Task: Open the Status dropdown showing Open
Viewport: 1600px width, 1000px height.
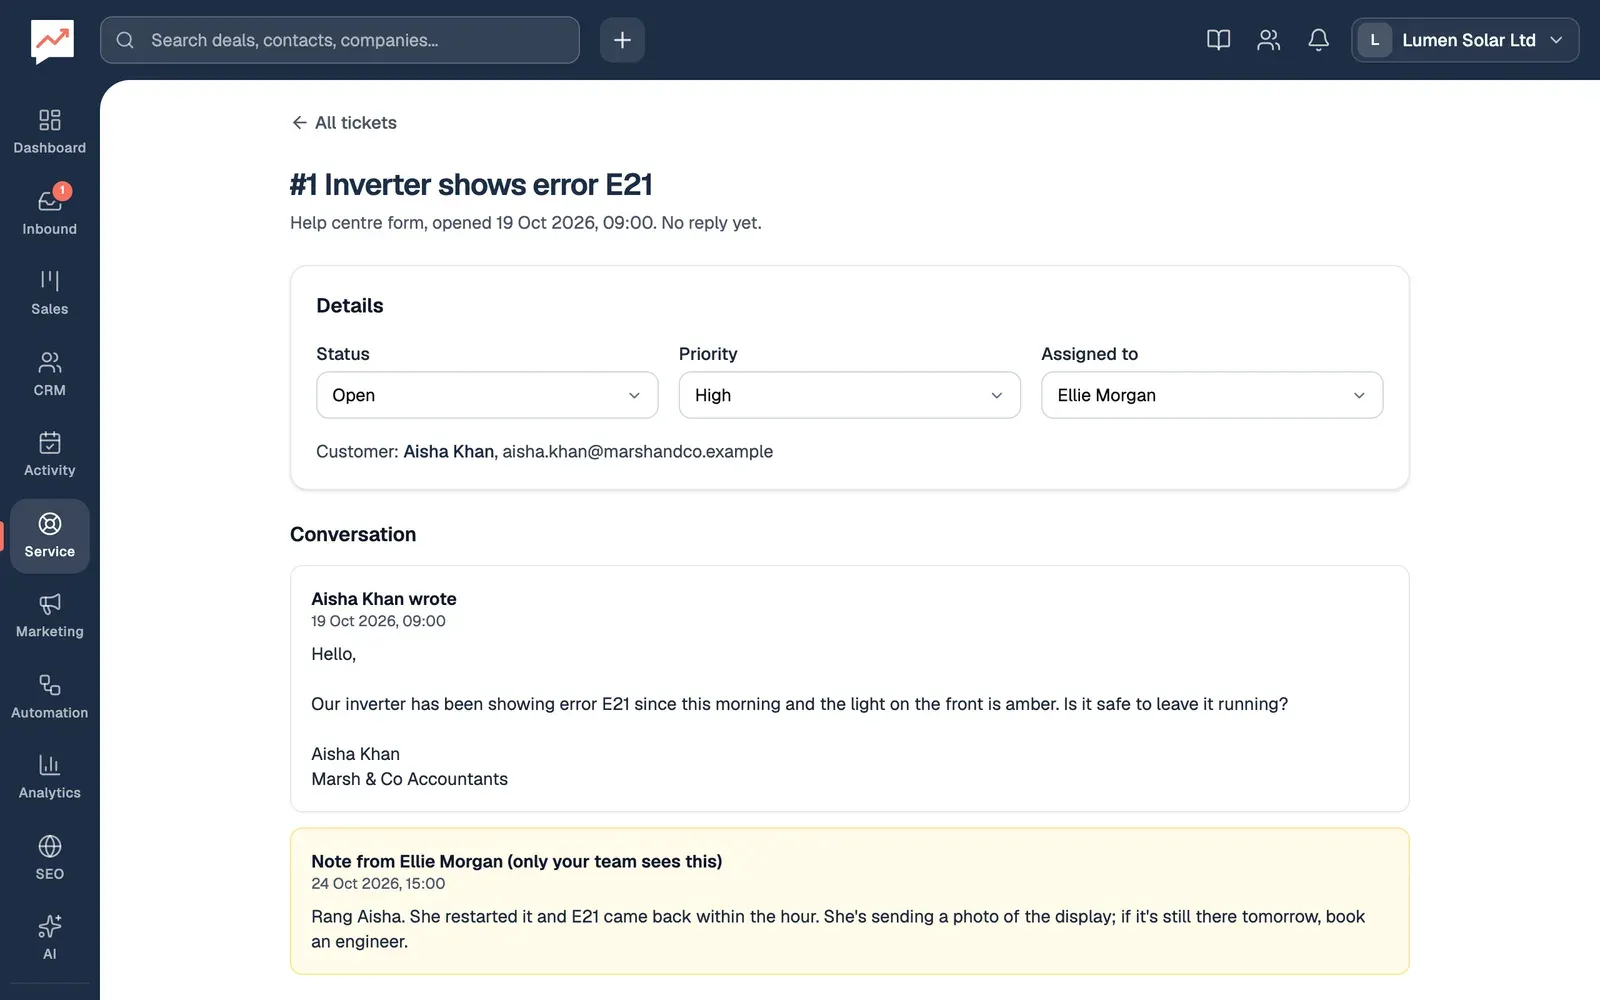Action: tap(487, 395)
